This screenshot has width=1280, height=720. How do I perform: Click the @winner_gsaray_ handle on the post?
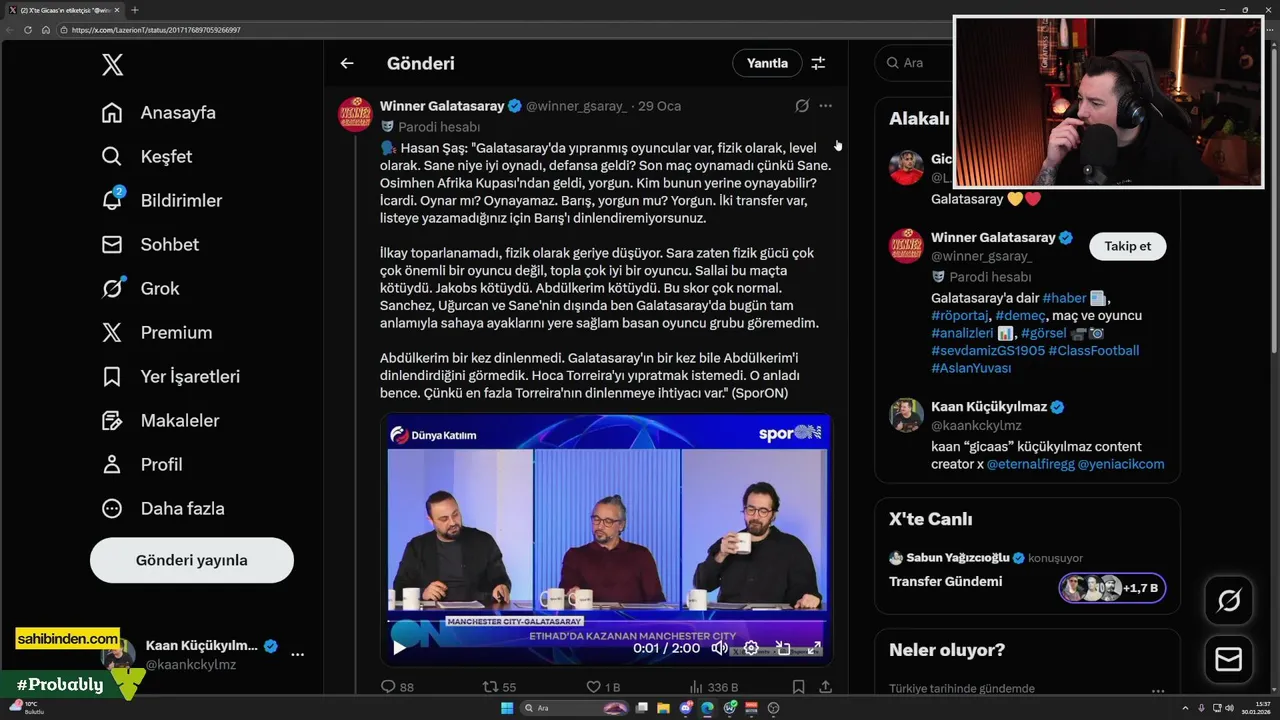577,106
